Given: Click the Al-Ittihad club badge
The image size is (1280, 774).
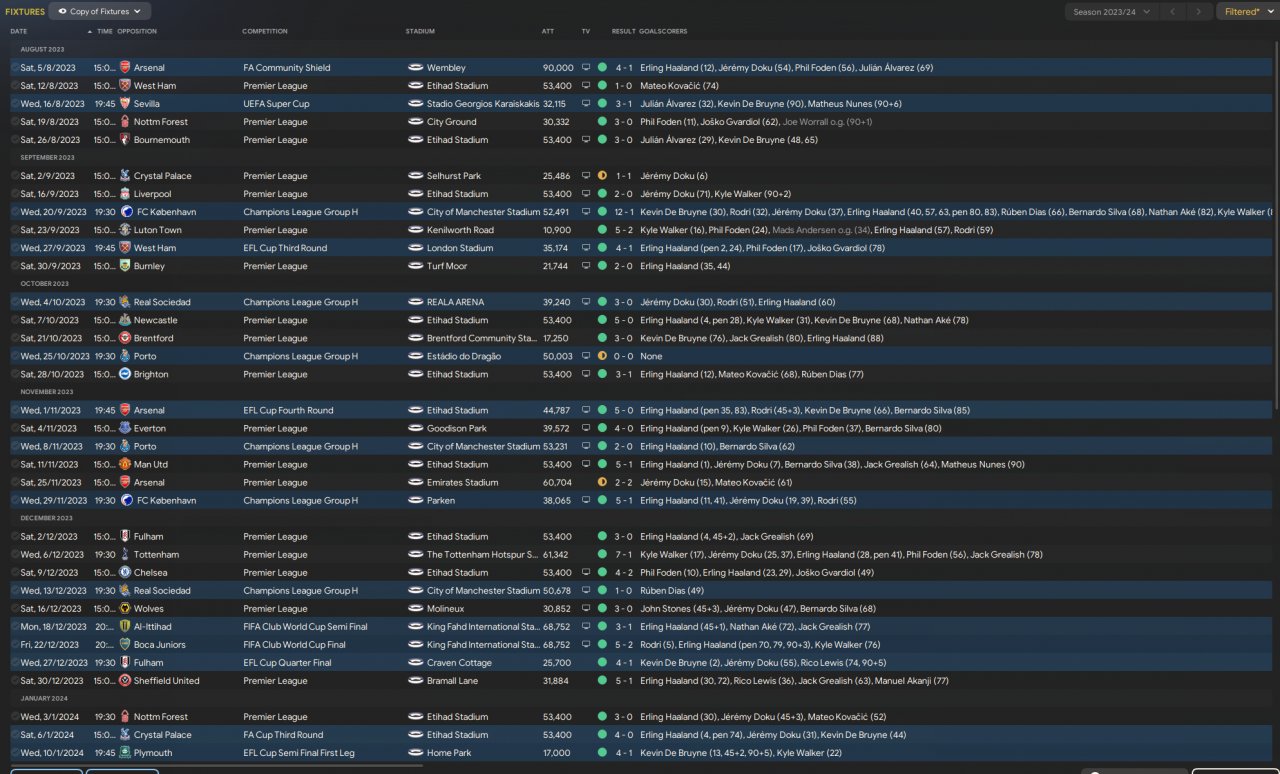Looking at the screenshot, I should [125, 626].
